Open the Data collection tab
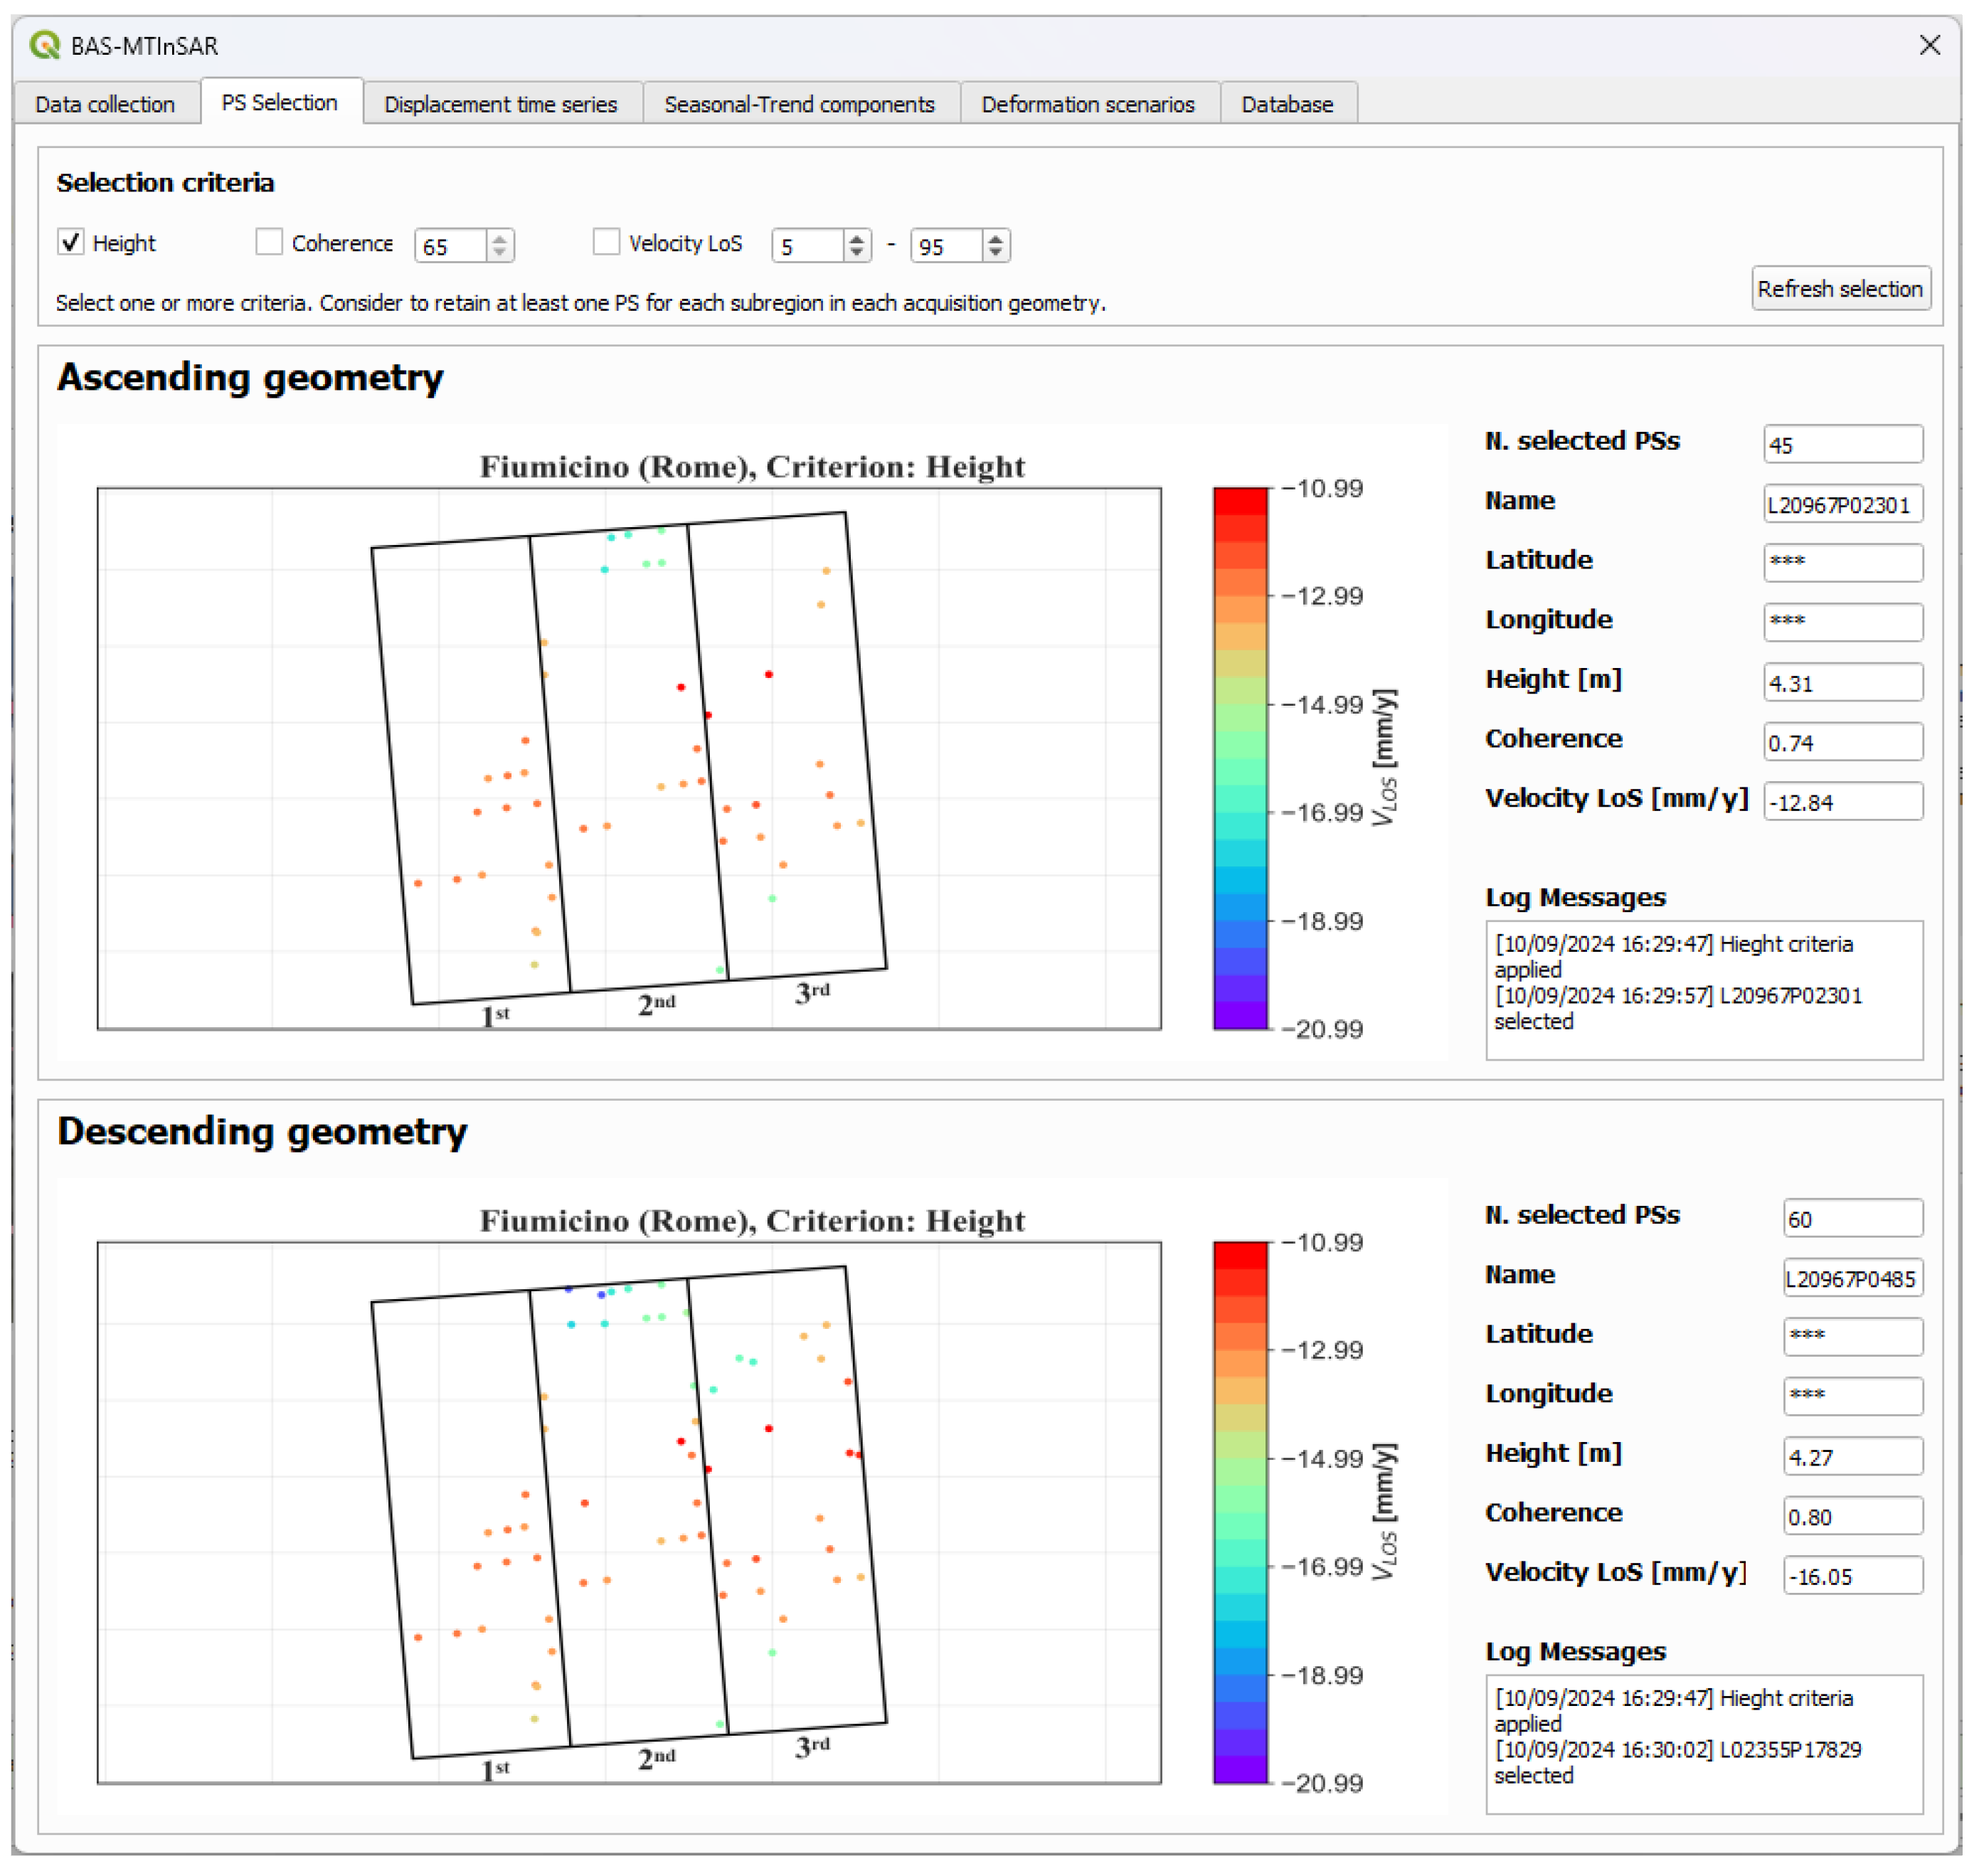Viewport: 1979px width, 1876px height. pos(105,104)
